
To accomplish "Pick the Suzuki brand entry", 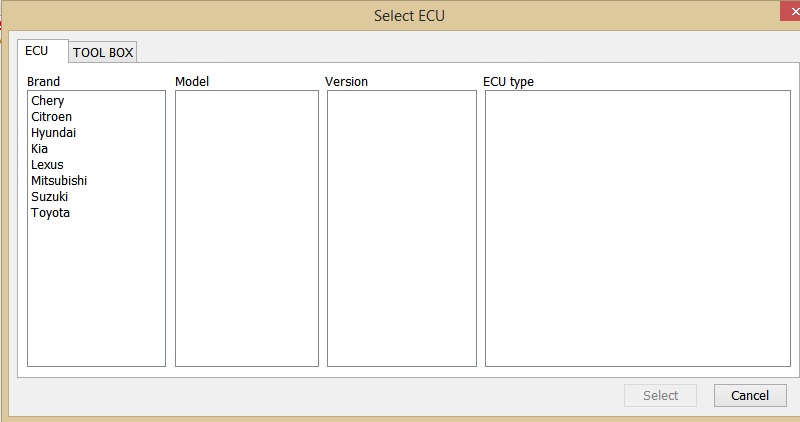I will point(49,197).
